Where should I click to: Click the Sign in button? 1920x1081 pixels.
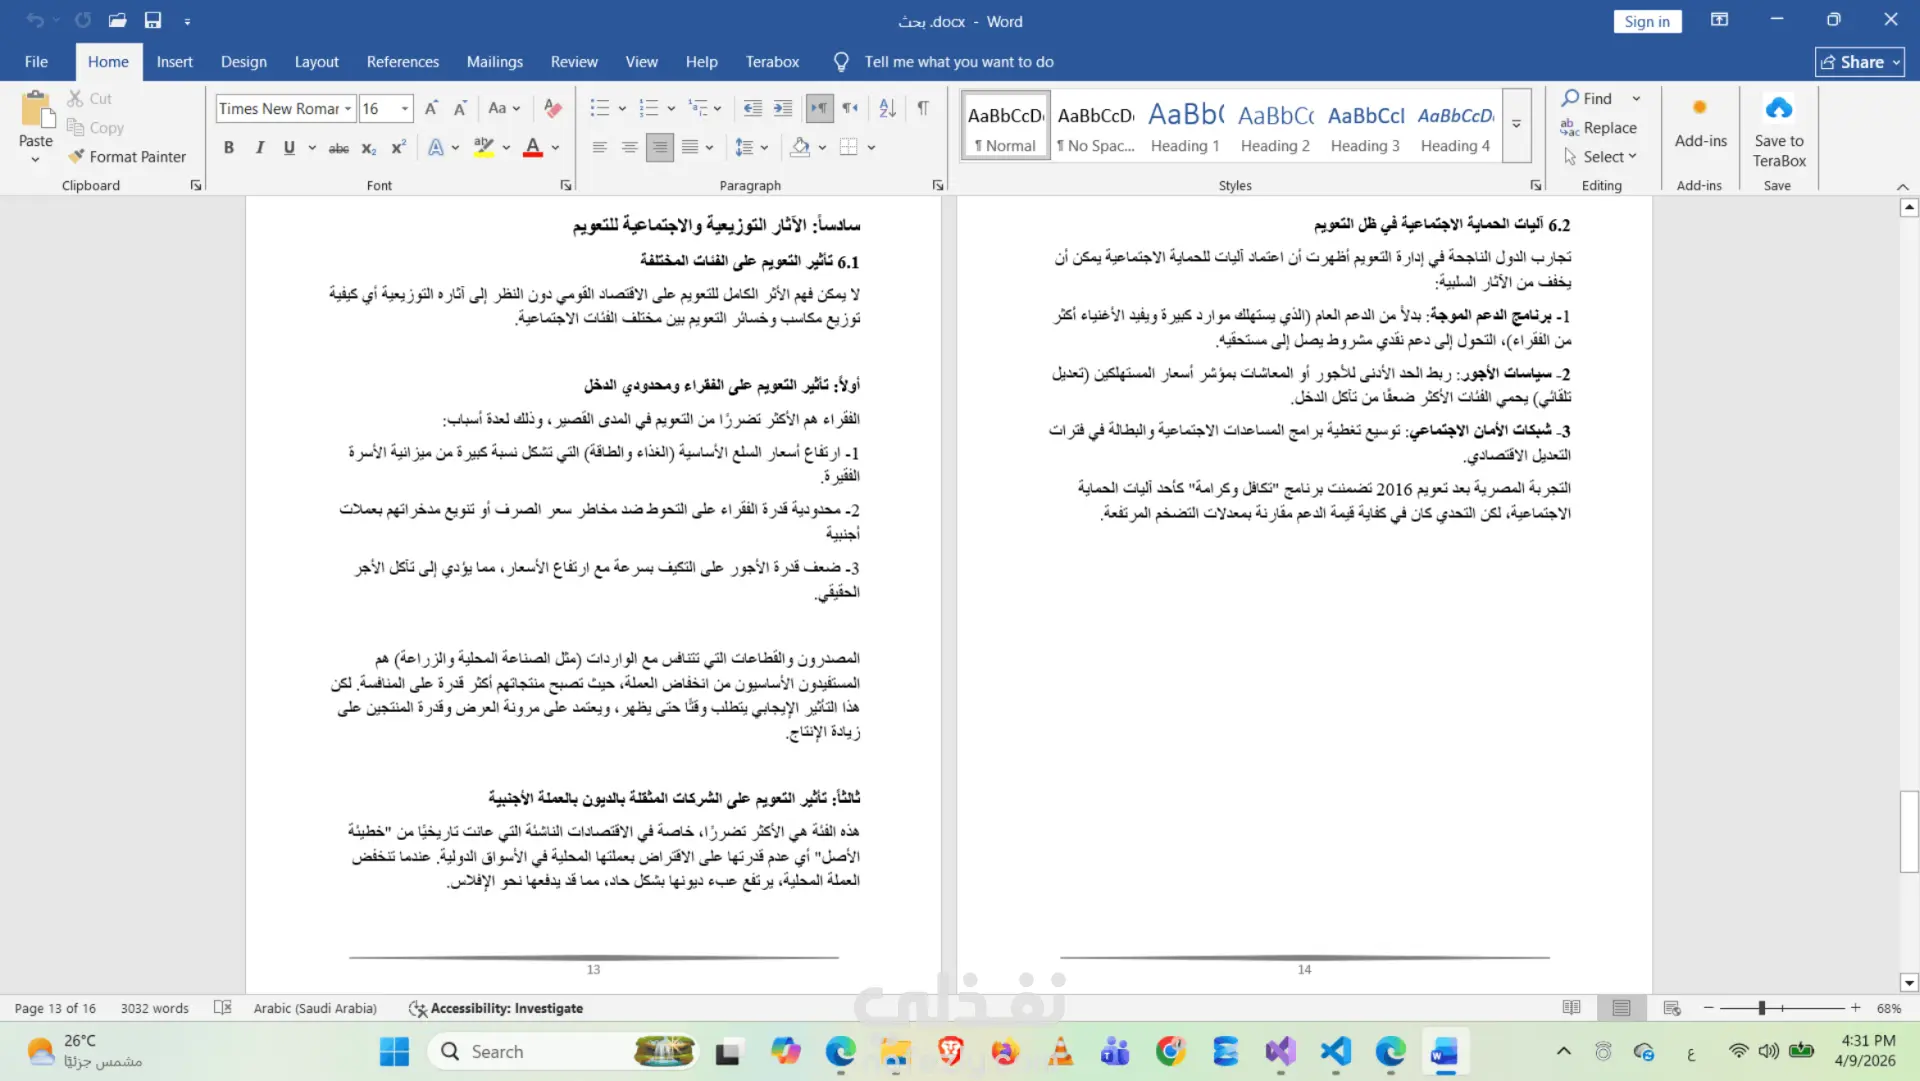click(x=1647, y=21)
